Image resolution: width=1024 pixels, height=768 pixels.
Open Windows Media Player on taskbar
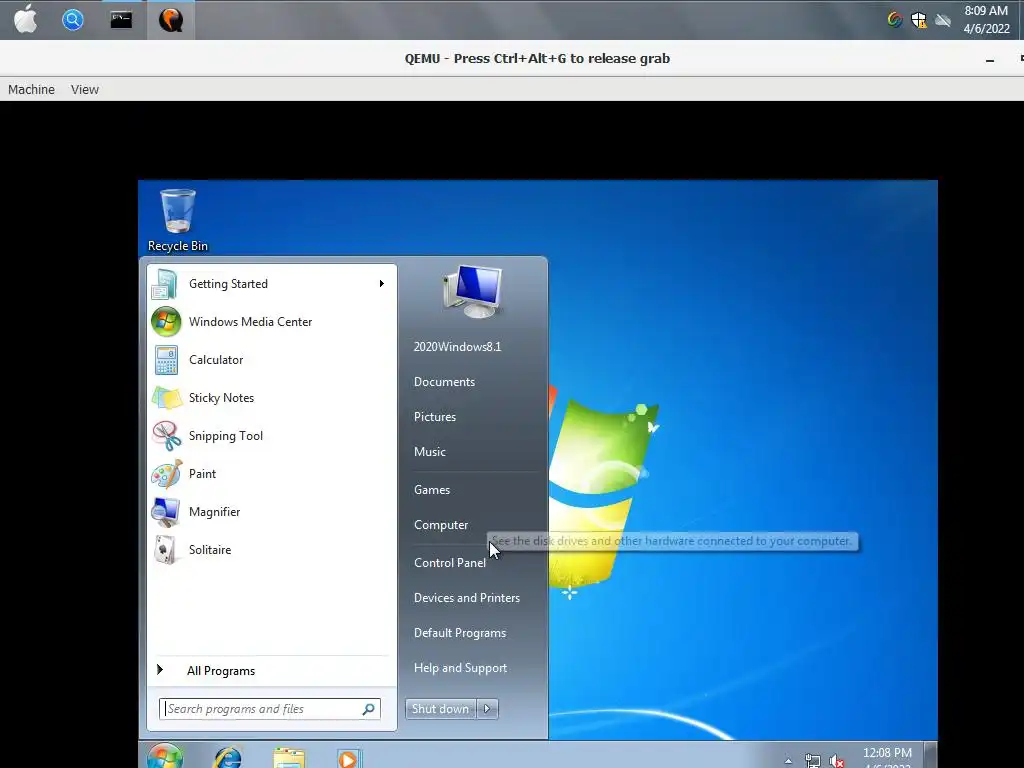tap(348, 758)
